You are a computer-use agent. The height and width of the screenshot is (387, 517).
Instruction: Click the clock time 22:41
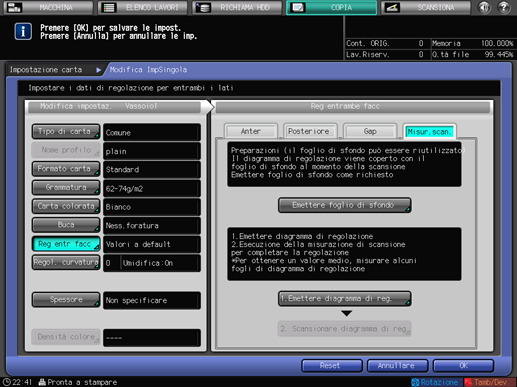click(x=18, y=382)
